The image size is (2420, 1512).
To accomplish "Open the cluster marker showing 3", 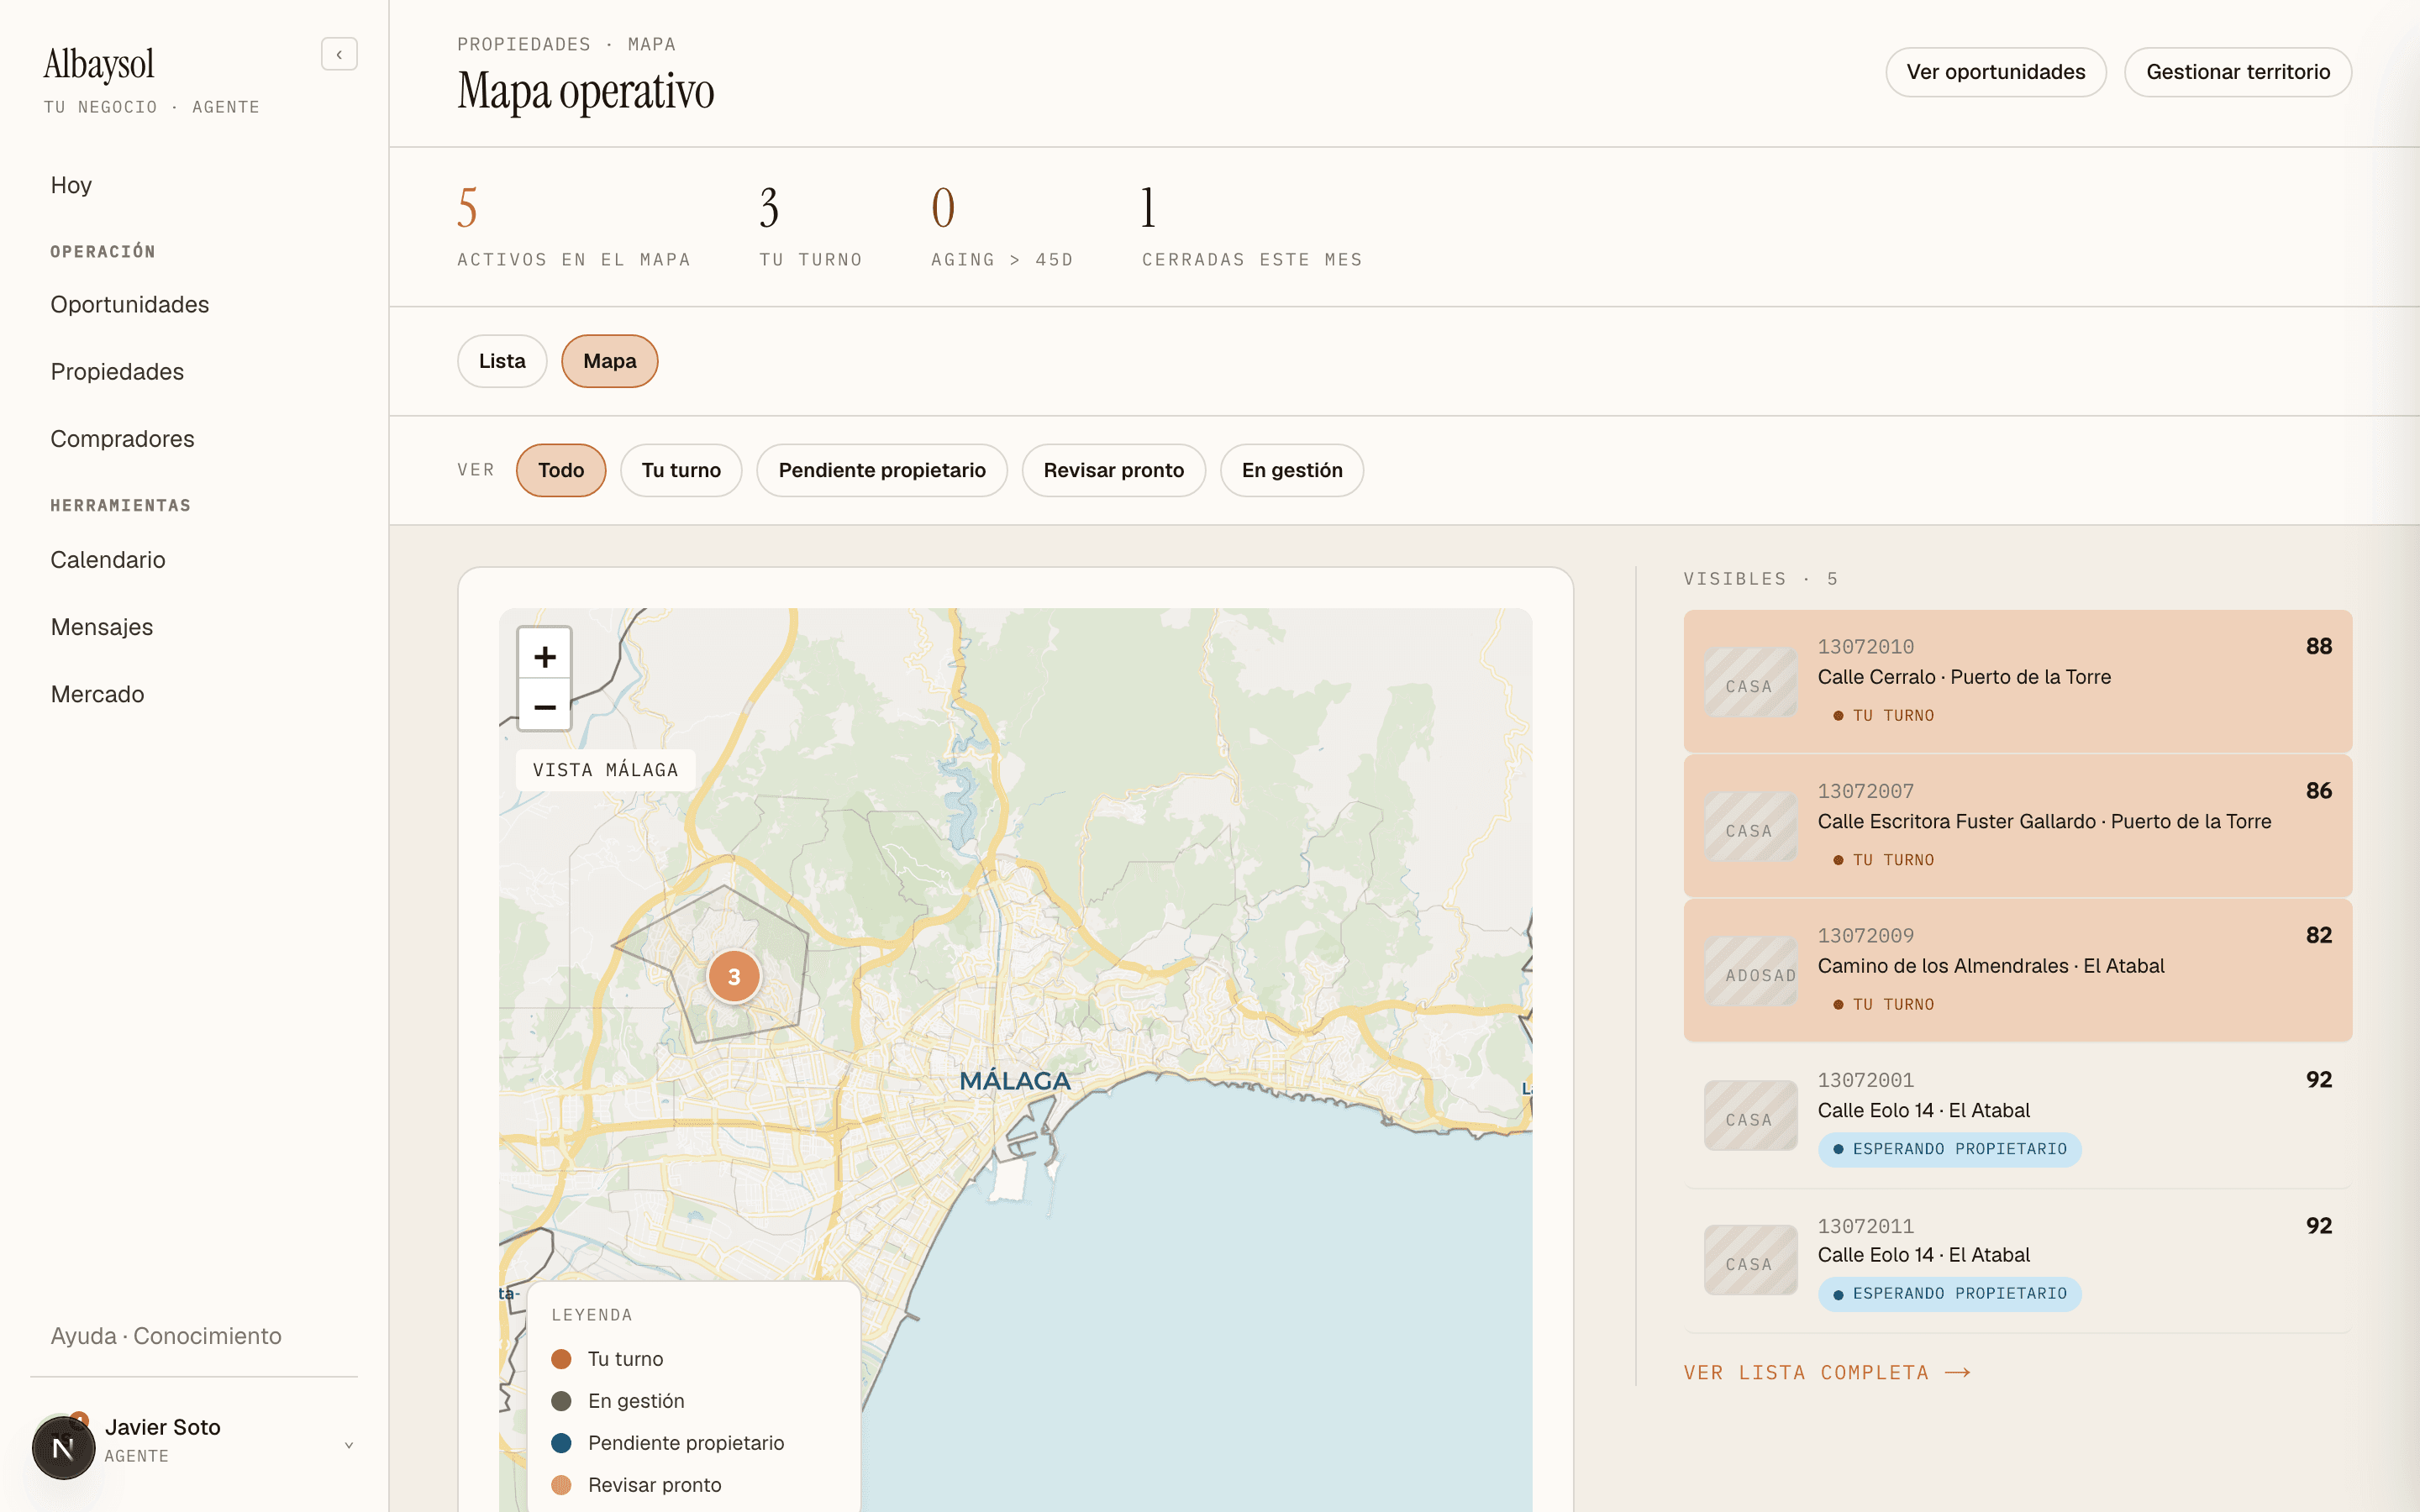I will pos(734,977).
